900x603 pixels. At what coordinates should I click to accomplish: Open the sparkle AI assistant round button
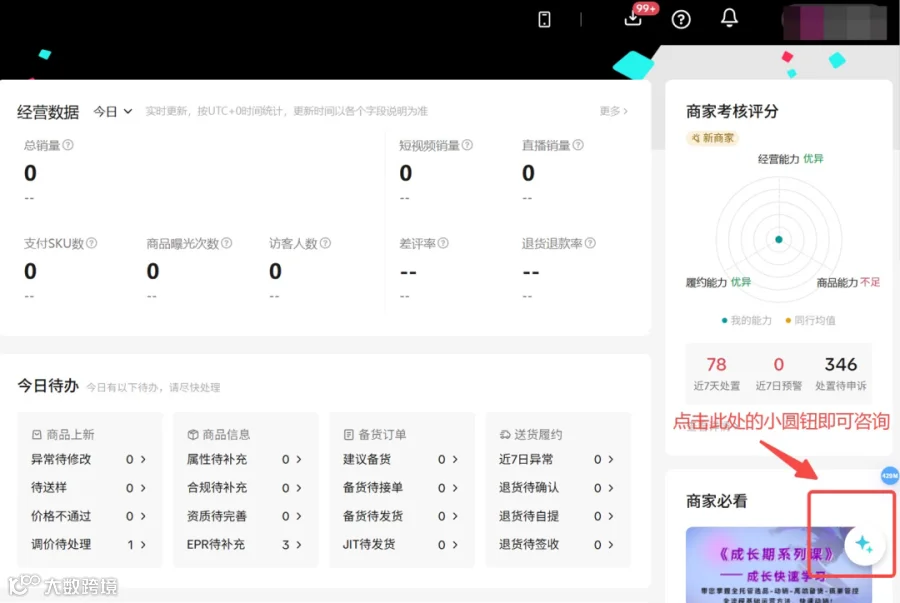tap(864, 544)
